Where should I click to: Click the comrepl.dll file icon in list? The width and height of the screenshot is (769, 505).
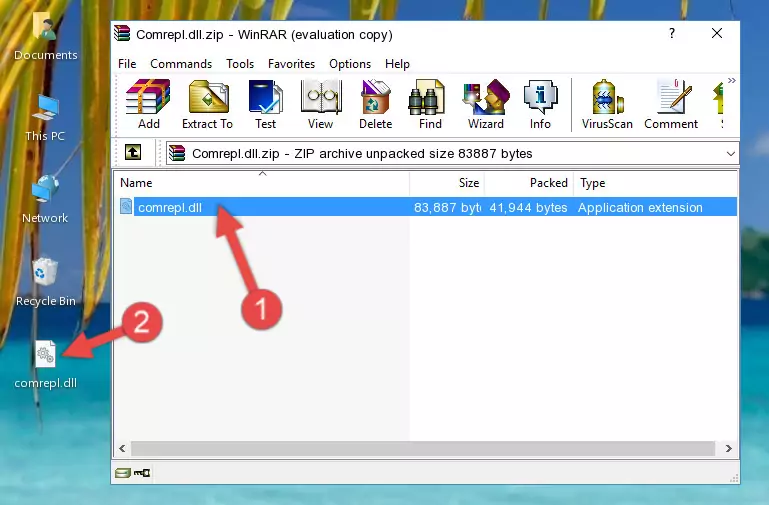126,206
